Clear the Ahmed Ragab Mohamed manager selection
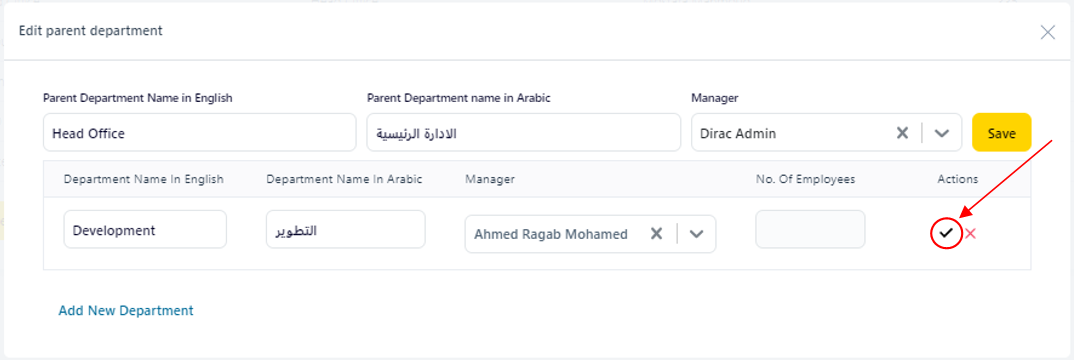 click(656, 234)
